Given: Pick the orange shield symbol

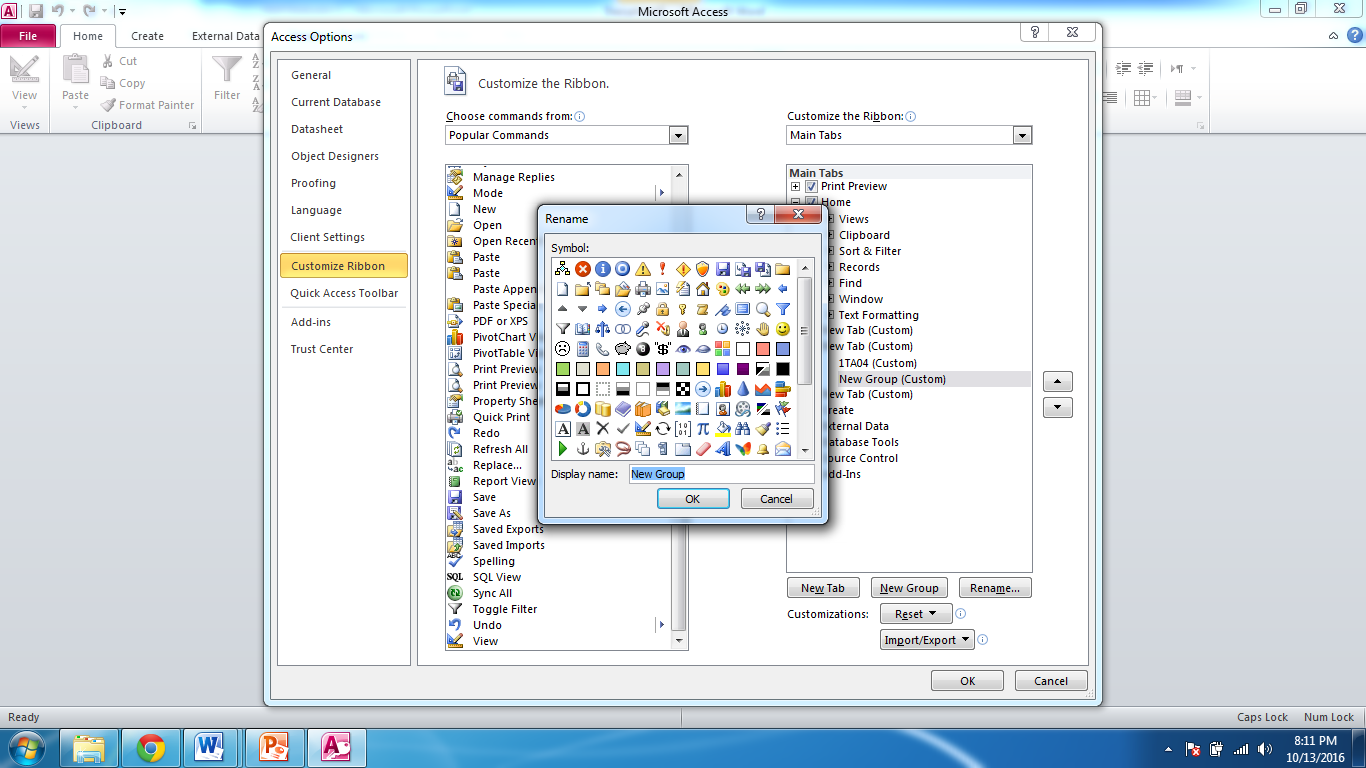Looking at the screenshot, I should pos(702,269).
